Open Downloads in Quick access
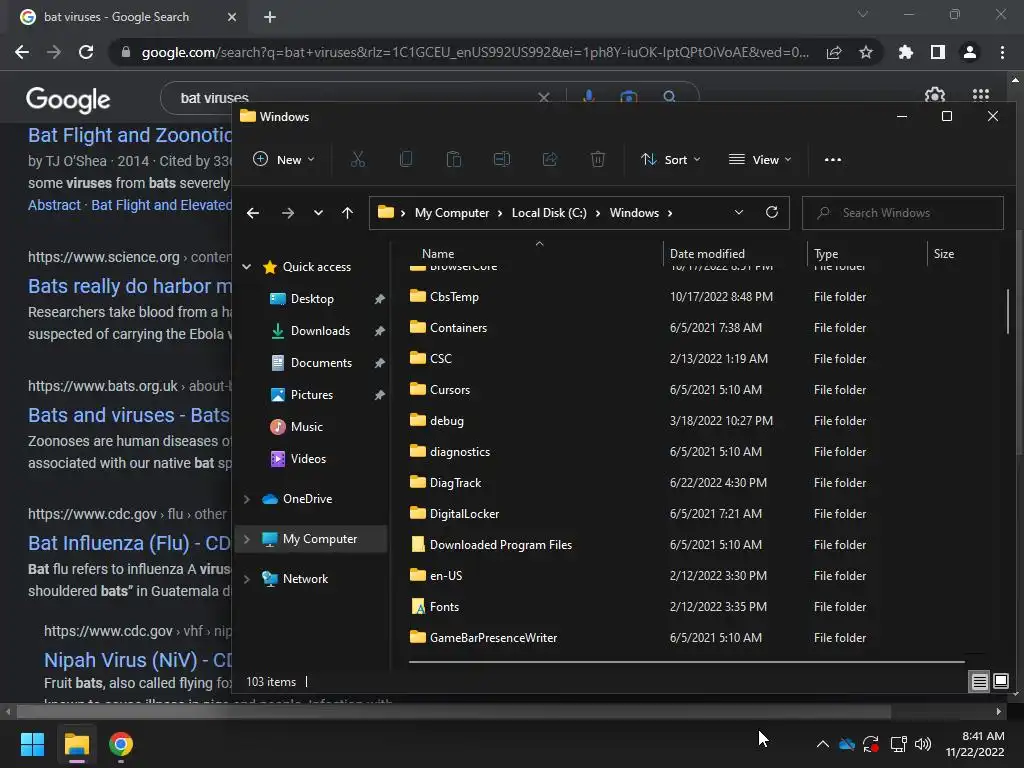The width and height of the screenshot is (1024, 768). pos(320,330)
